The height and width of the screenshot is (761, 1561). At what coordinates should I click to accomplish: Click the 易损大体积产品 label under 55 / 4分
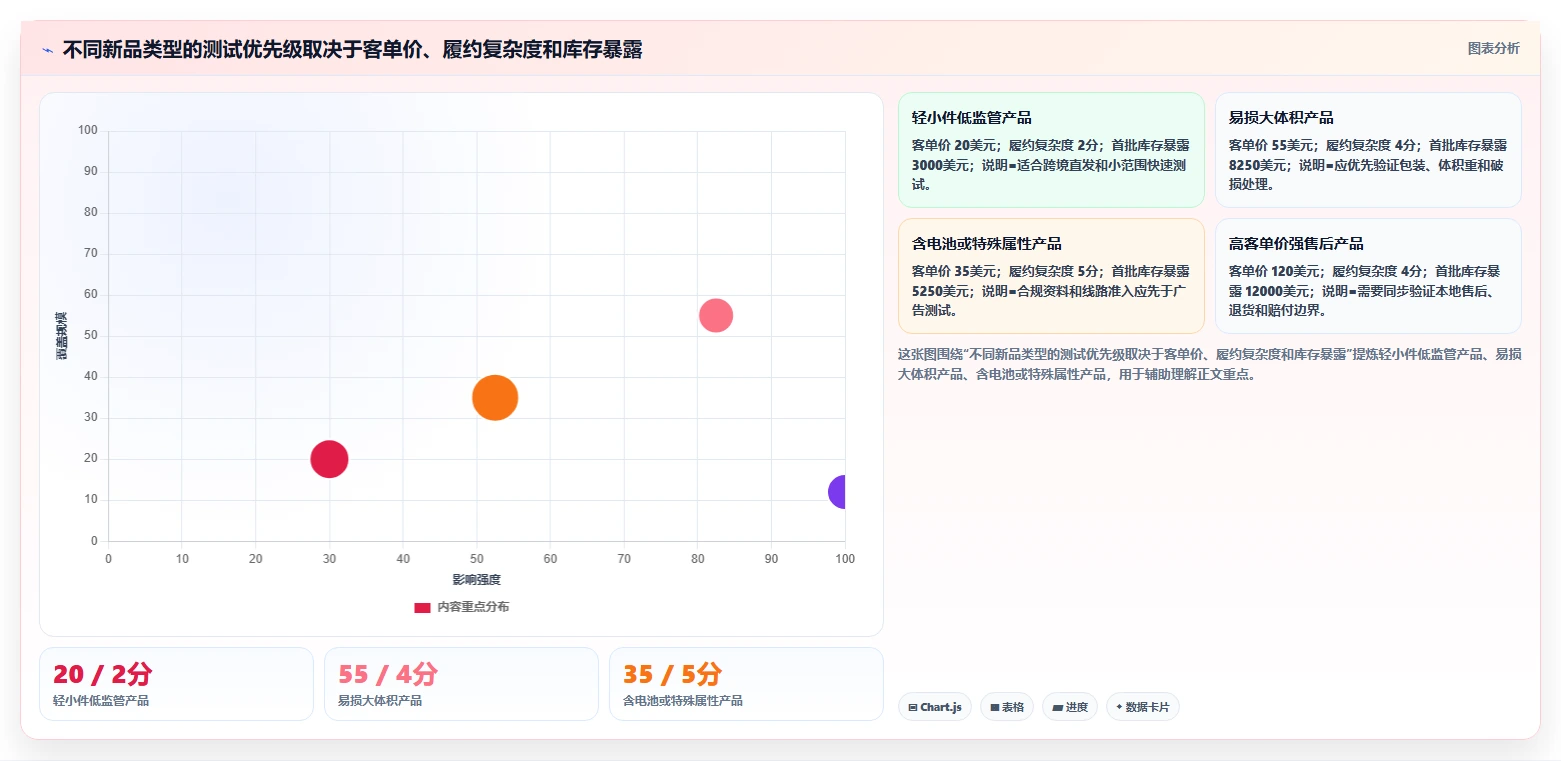(x=380, y=701)
